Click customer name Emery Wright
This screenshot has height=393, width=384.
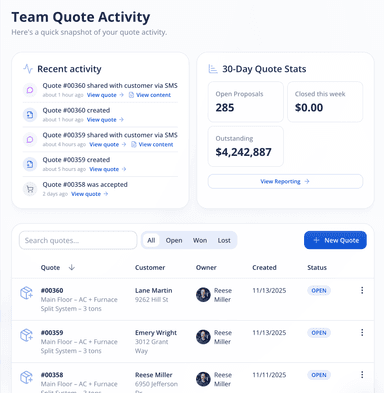pos(156,333)
